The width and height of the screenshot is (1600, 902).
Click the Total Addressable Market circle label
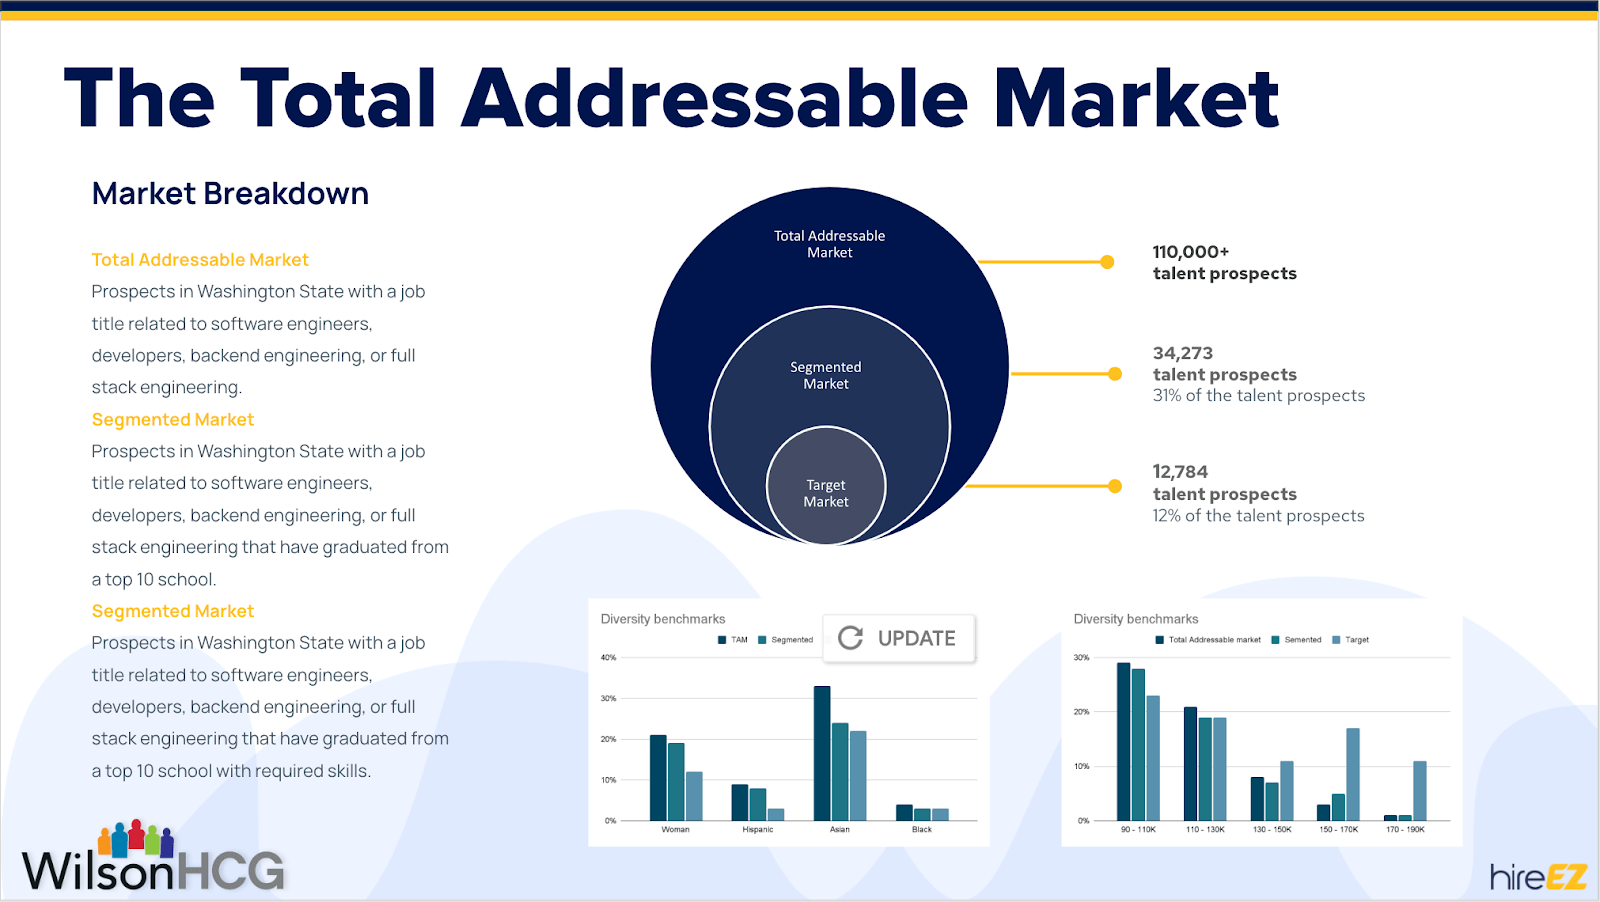pos(829,244)
